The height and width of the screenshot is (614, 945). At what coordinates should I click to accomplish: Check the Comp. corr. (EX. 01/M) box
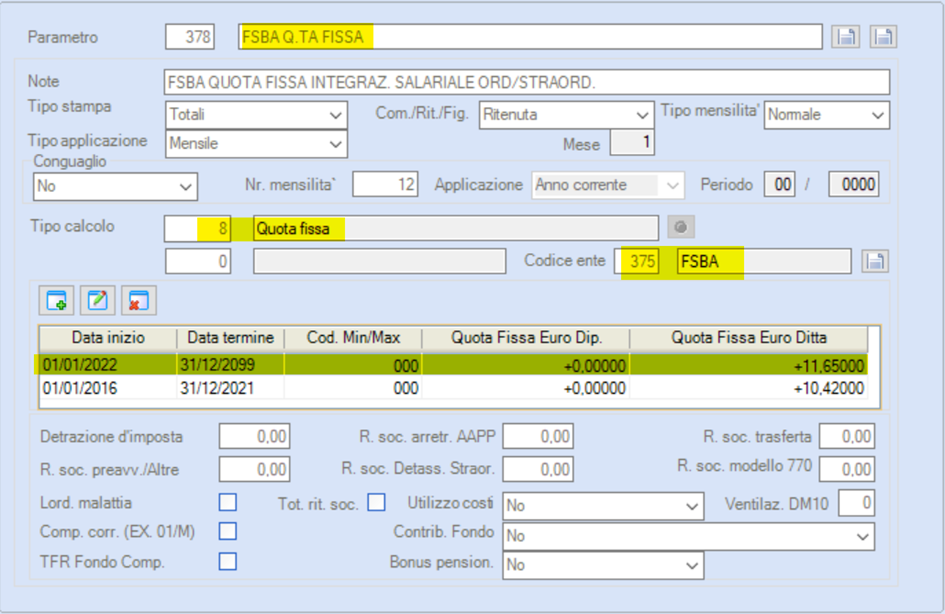[x=228, y=531]
